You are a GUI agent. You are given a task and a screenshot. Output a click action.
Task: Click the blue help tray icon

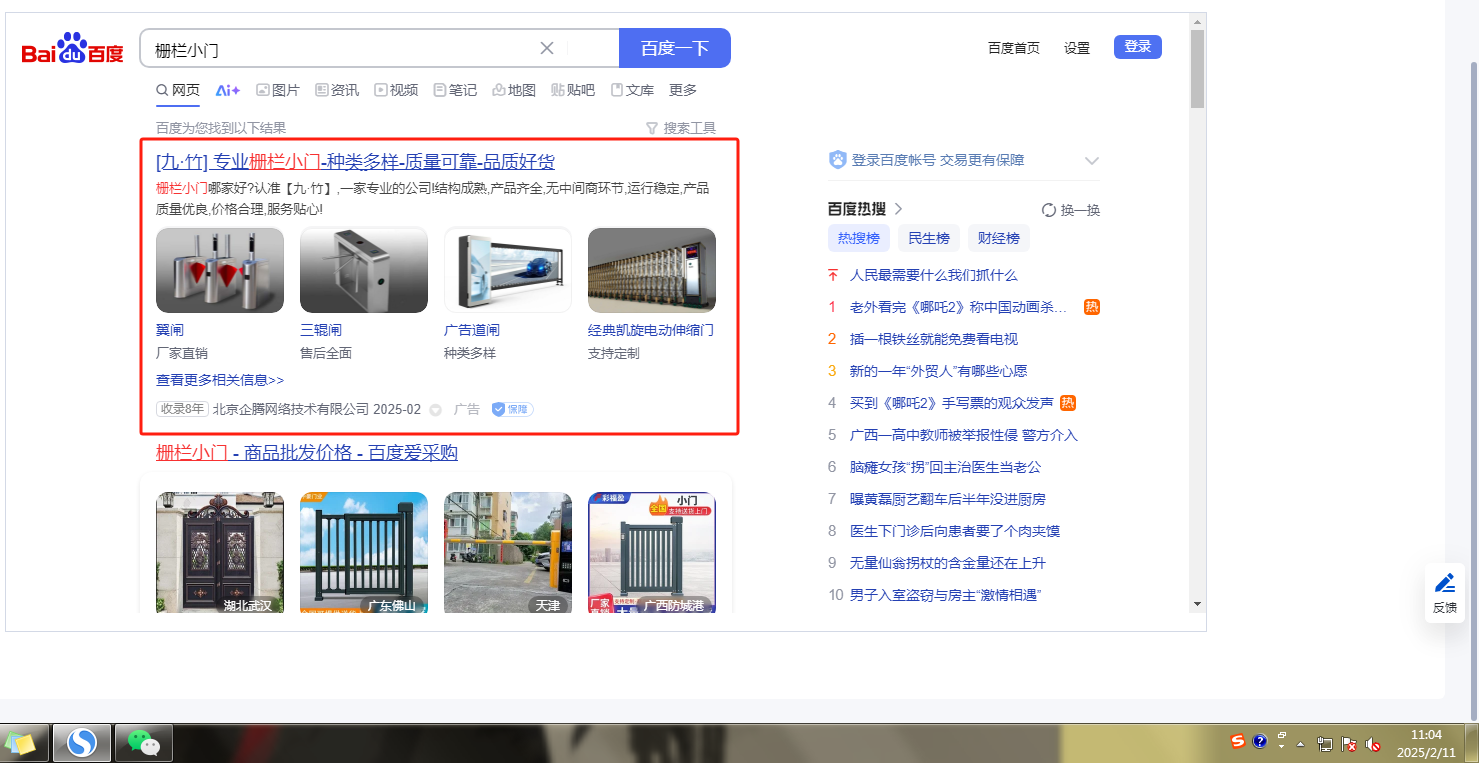1260,742
